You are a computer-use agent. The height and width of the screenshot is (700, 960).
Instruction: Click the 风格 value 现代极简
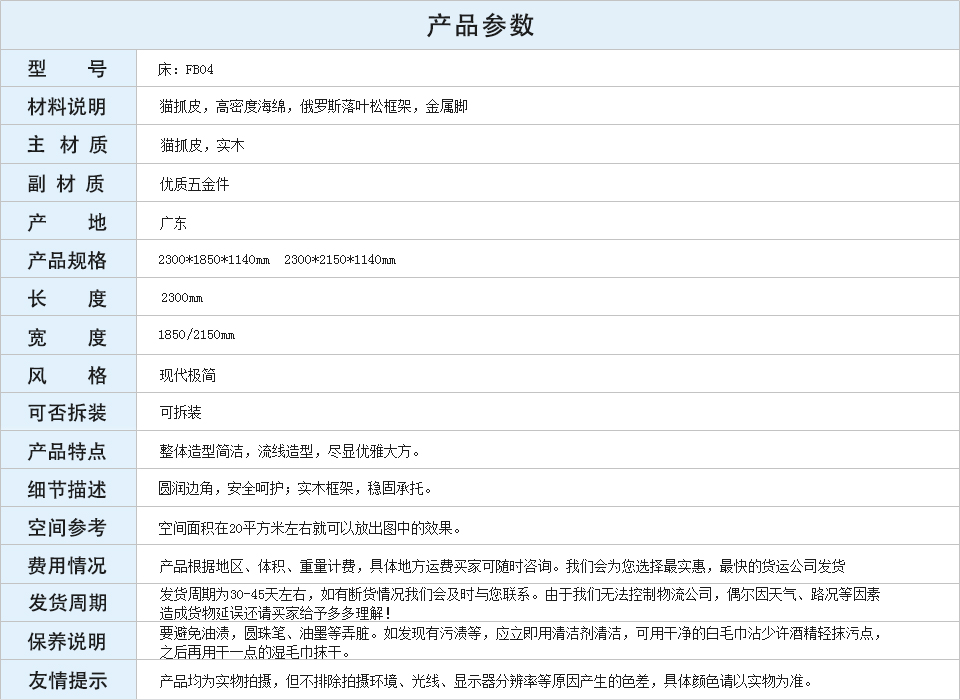tap(187, 375)
